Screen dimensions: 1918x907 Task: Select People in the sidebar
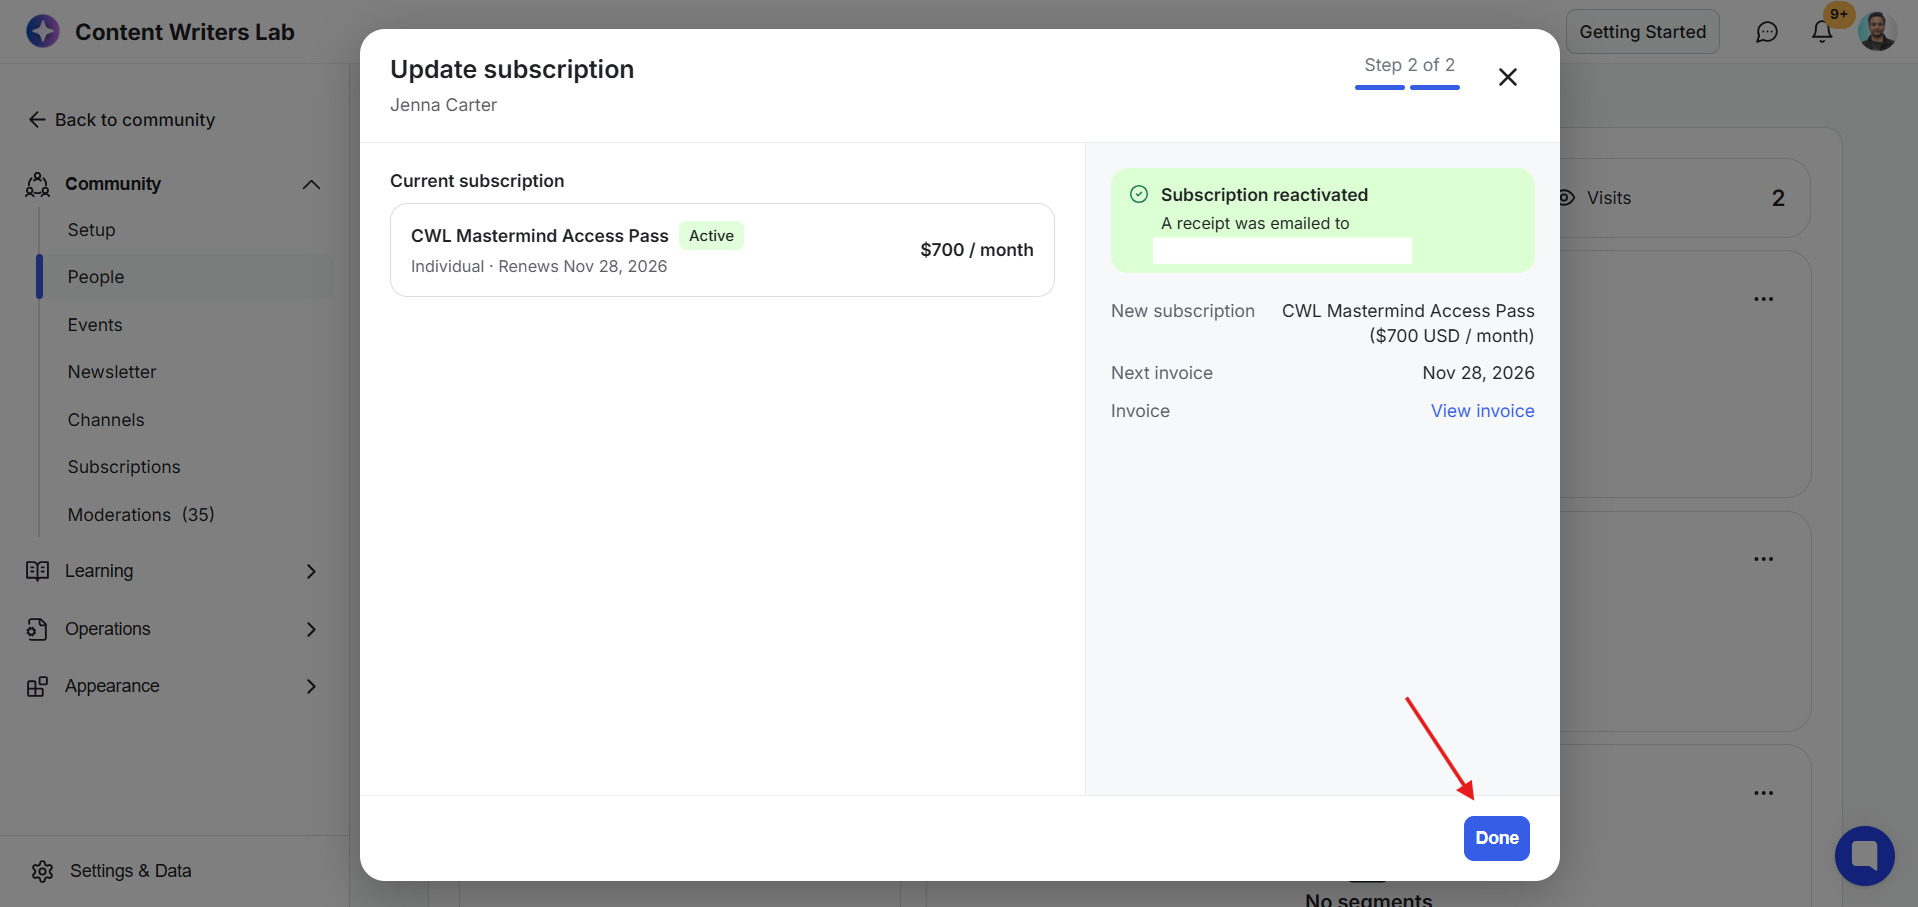(x=186, y=277)
